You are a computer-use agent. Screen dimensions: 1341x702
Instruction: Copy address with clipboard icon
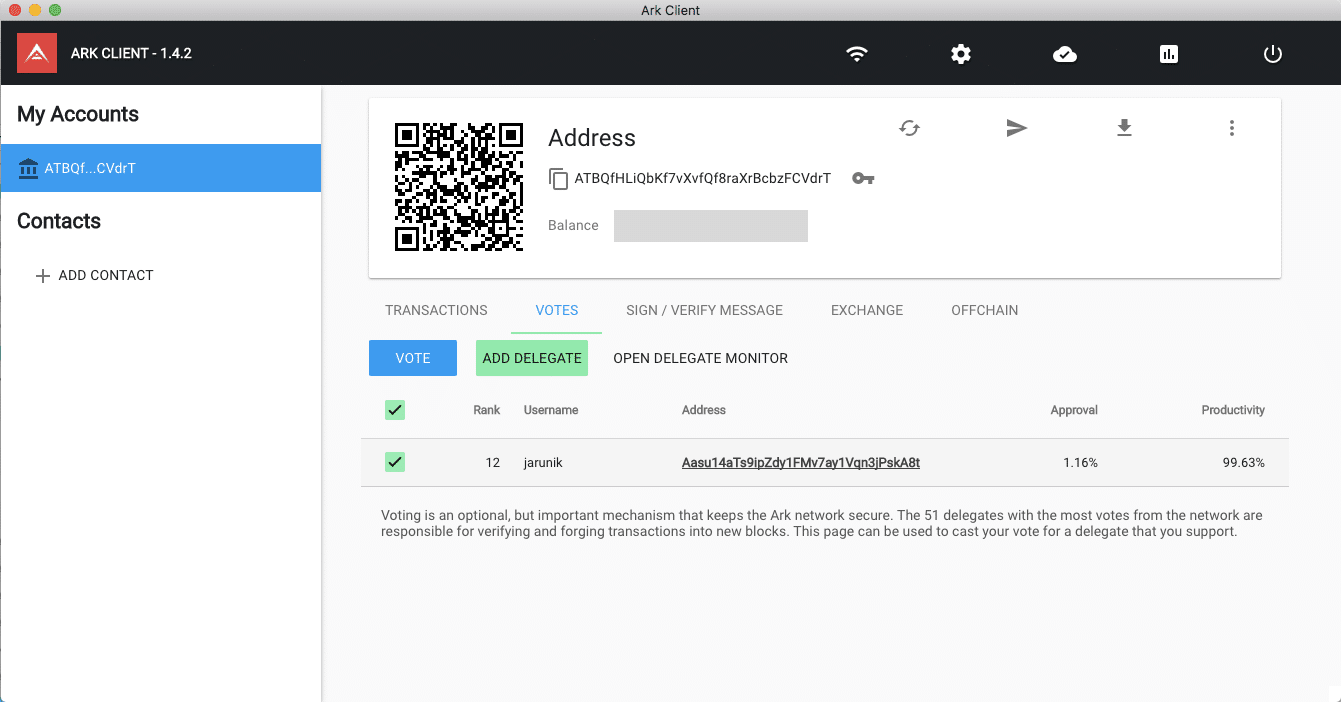pyautogui.click(x=558, y=179)
